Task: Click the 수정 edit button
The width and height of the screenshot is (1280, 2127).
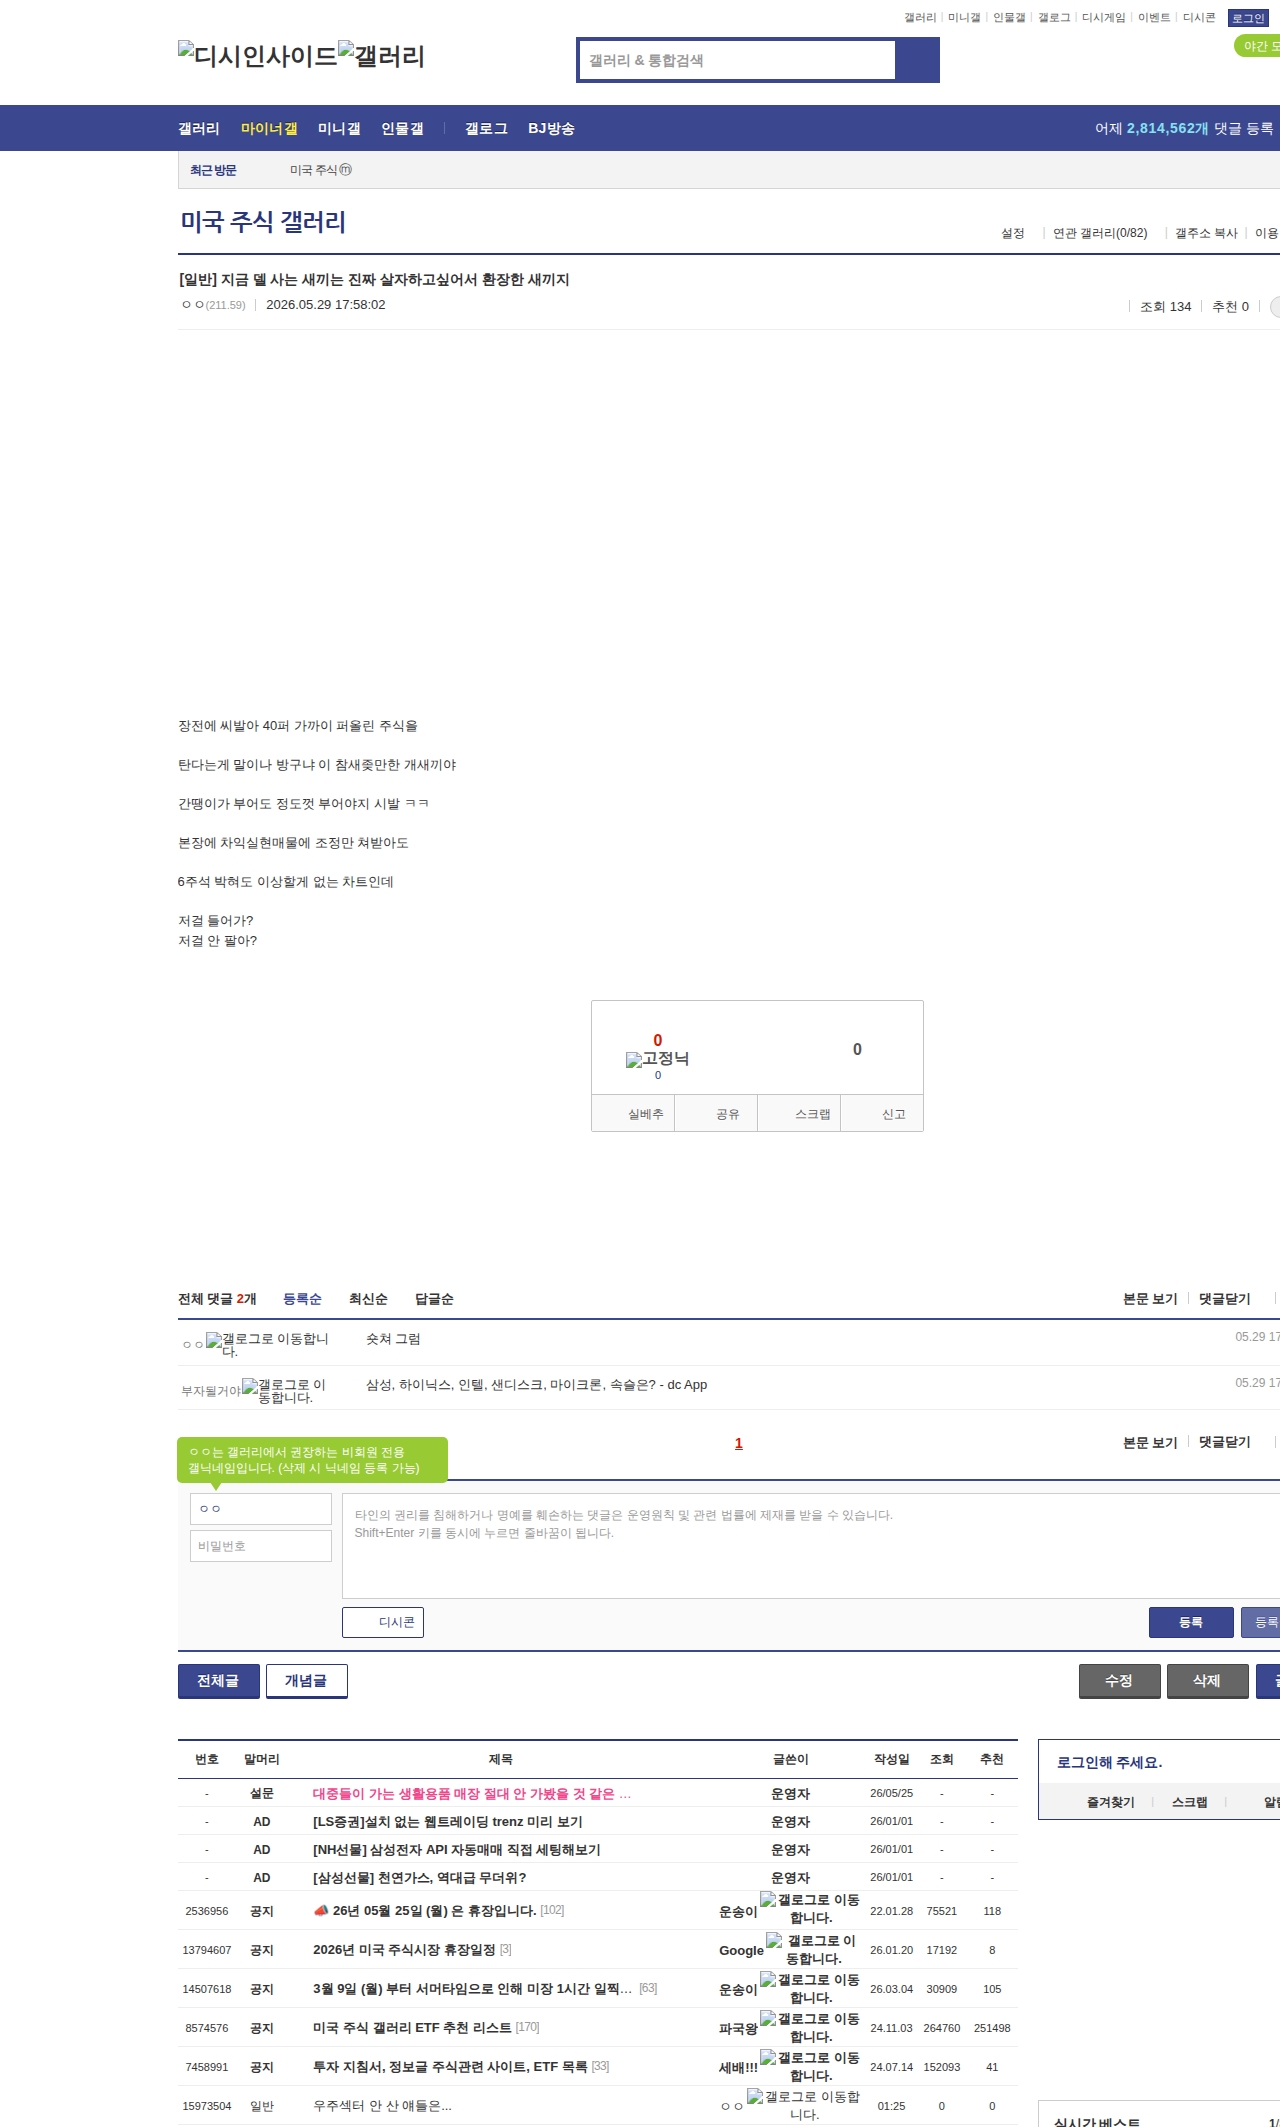Action: [1119, 1681]
